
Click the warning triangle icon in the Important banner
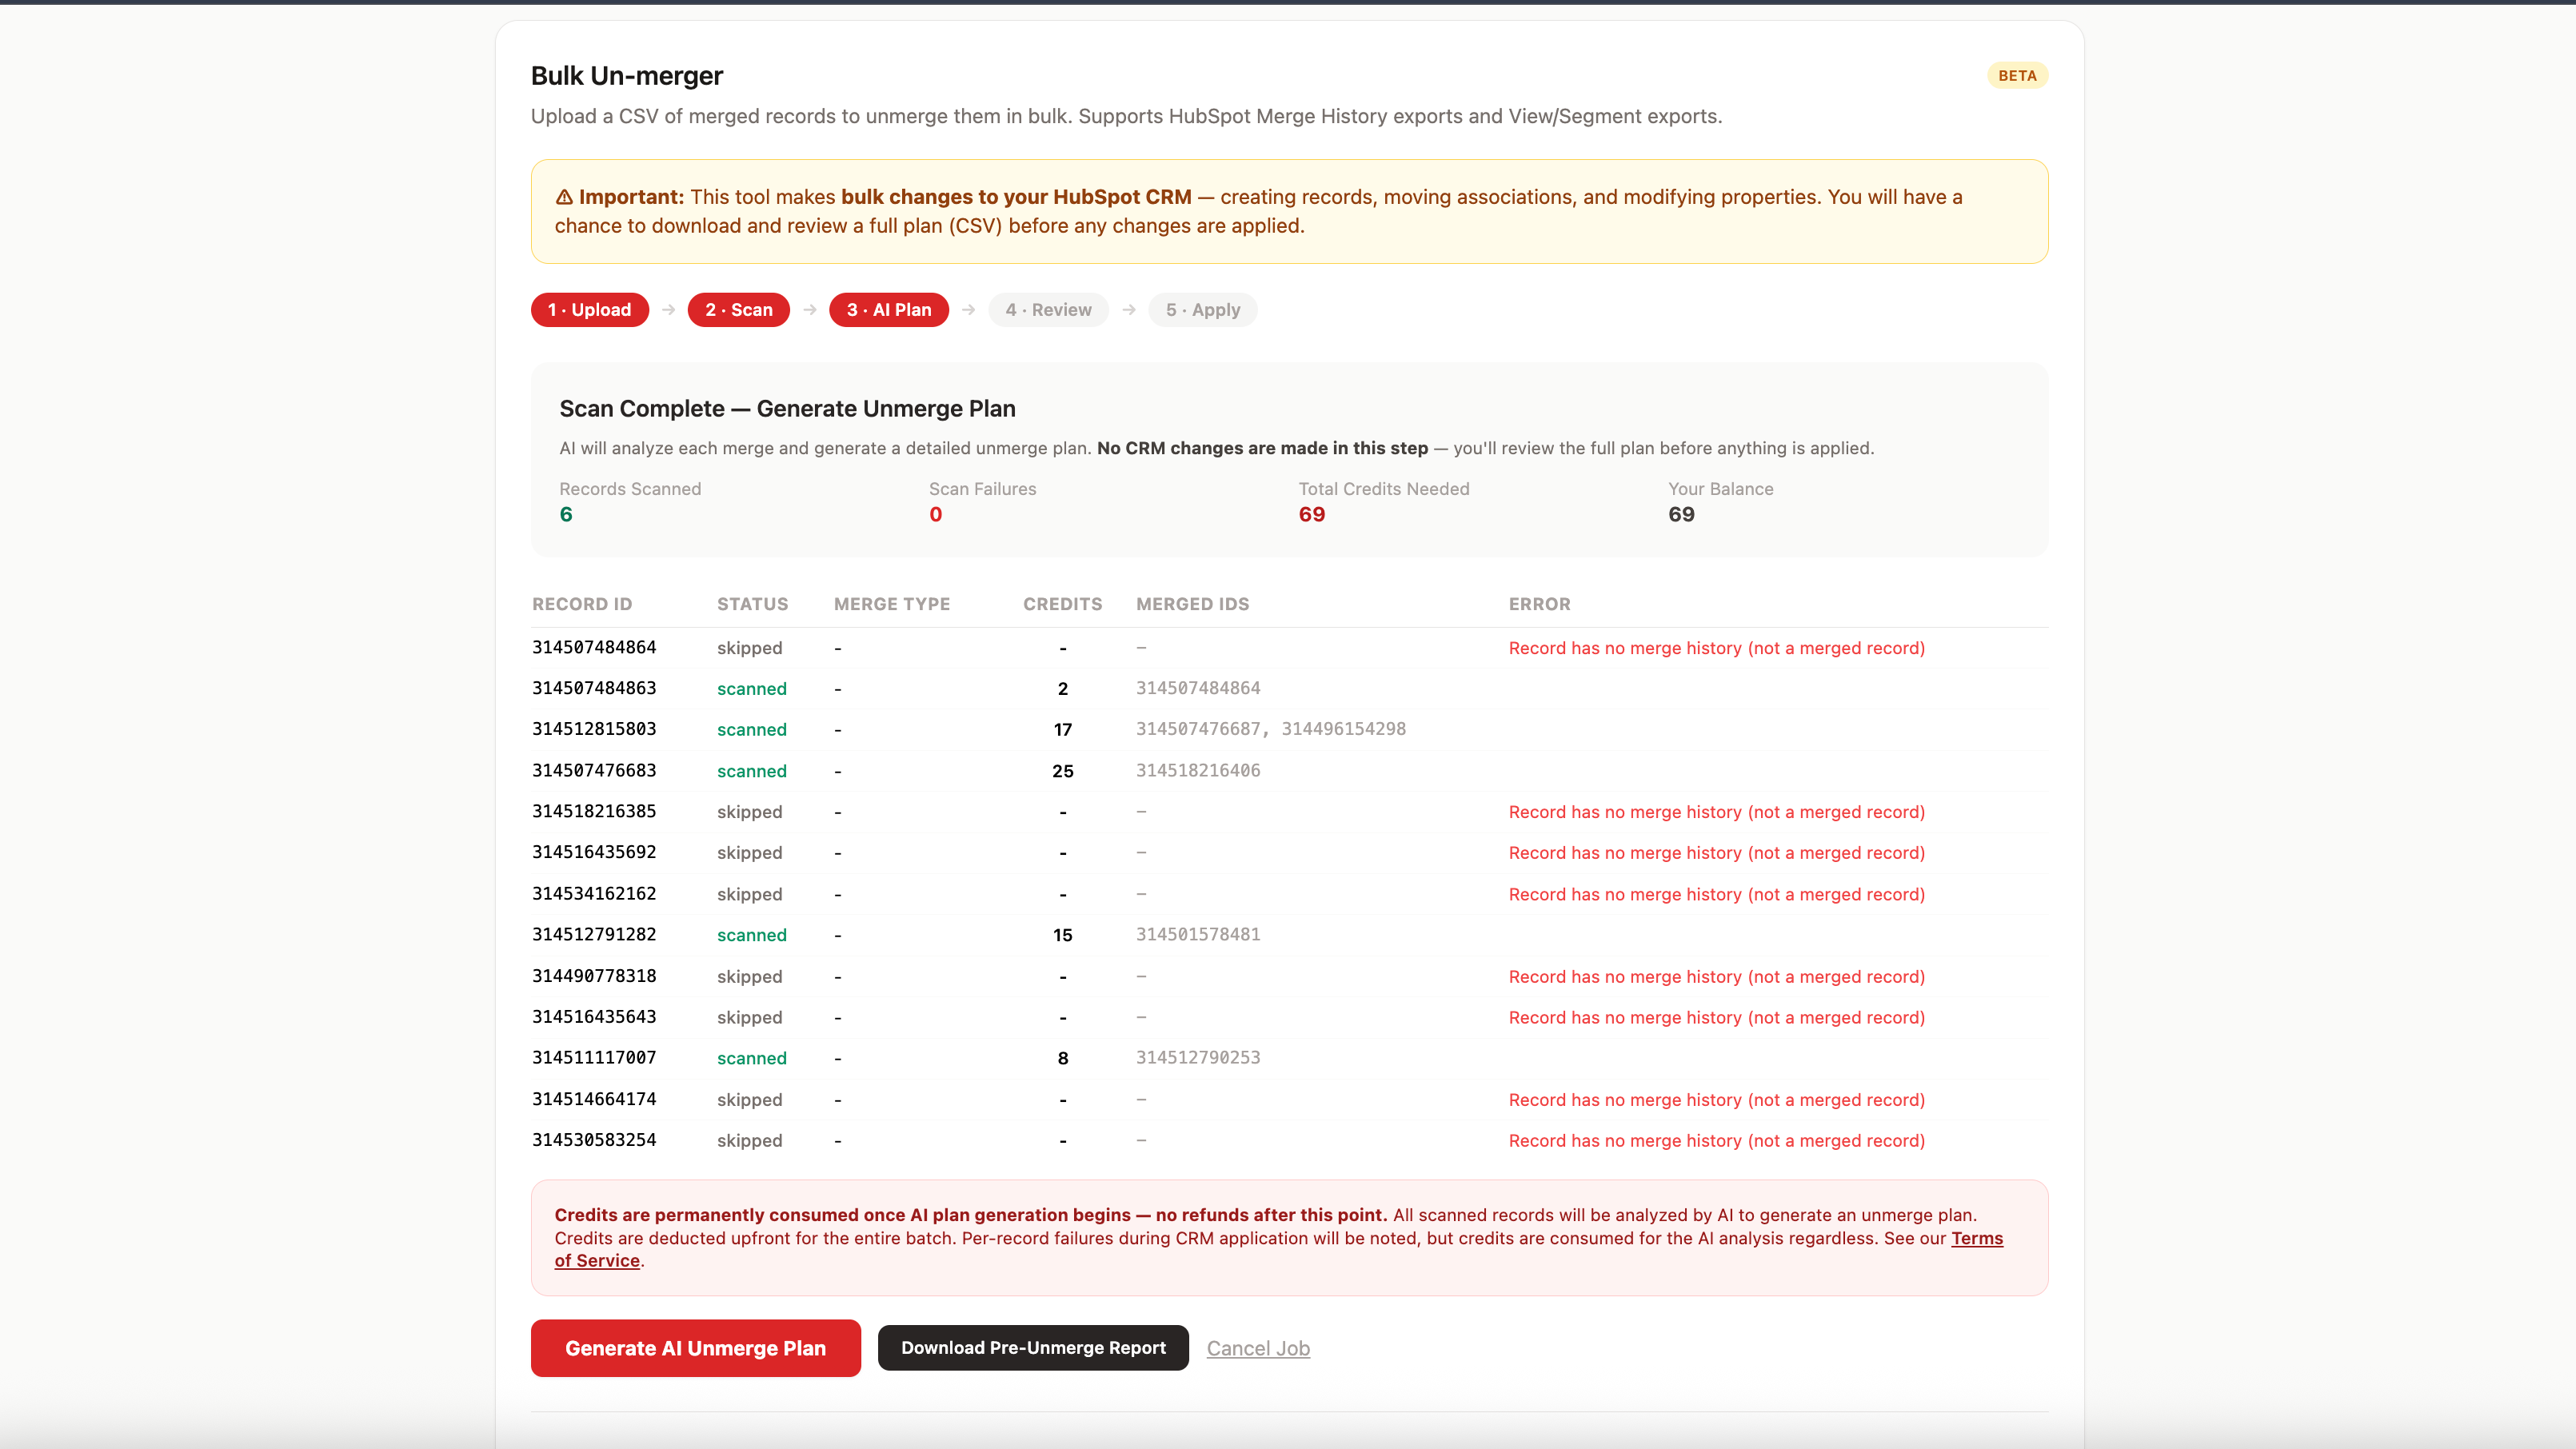click(x=564, y=197)
